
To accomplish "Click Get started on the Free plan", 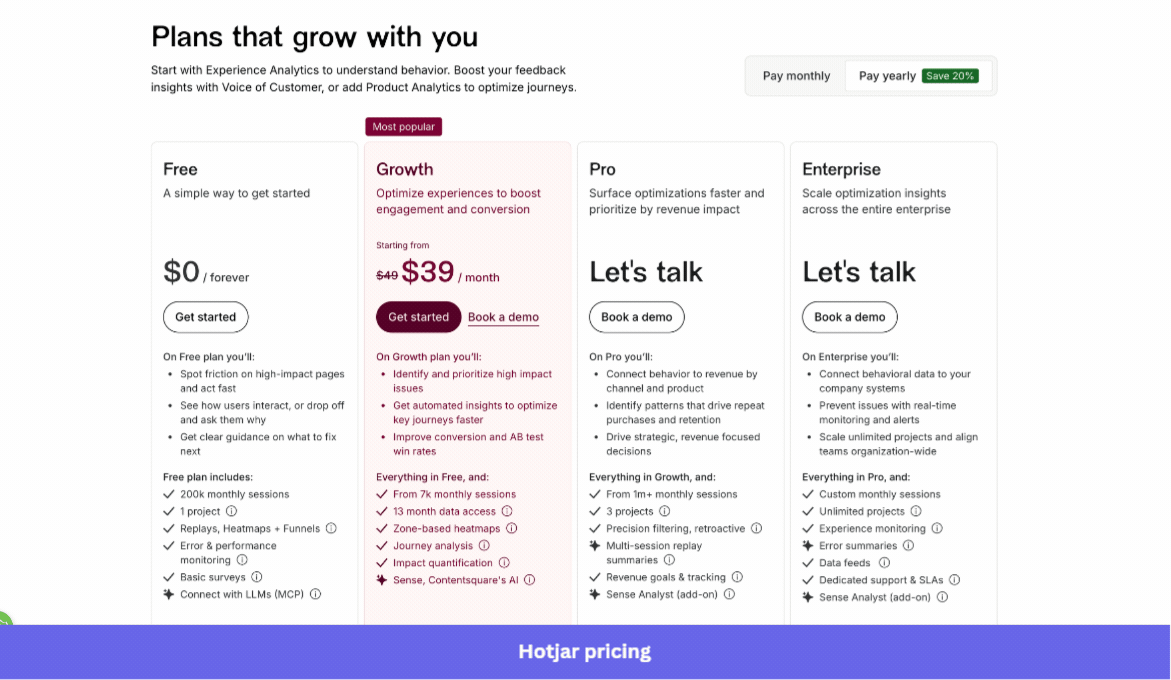I will [x=205, y=317].
